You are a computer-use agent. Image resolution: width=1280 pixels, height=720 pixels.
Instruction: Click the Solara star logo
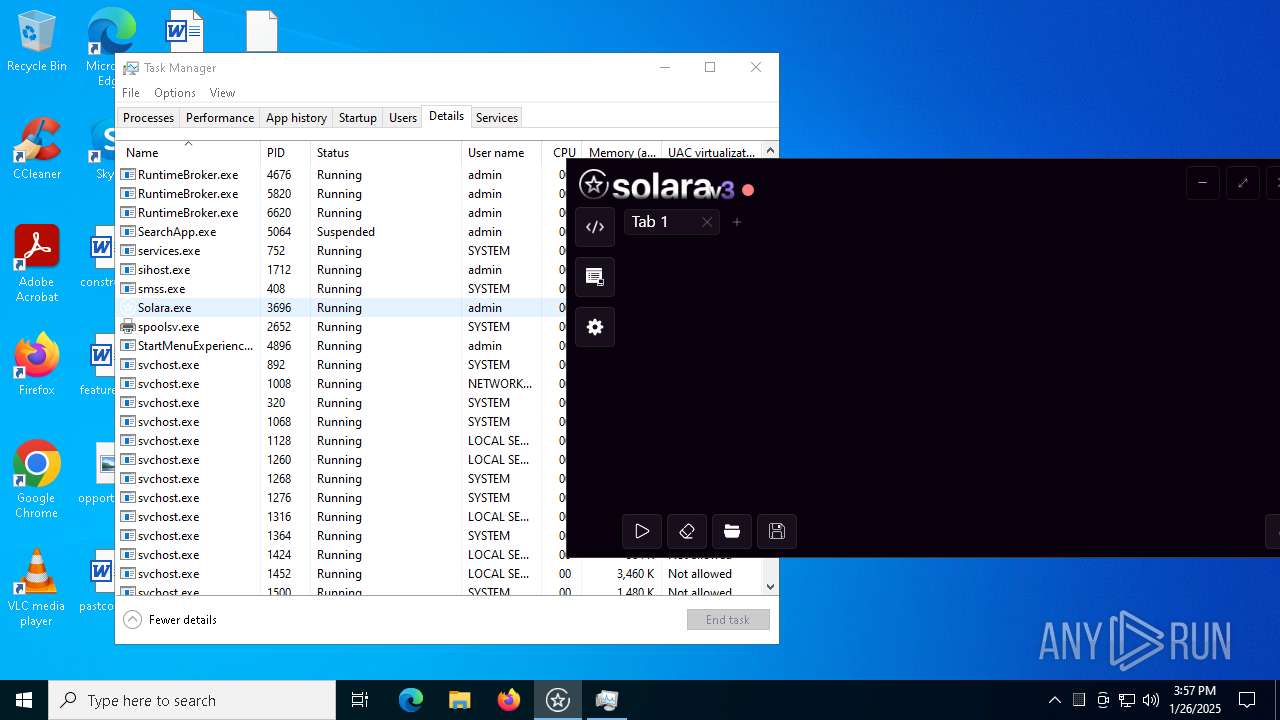594,184
